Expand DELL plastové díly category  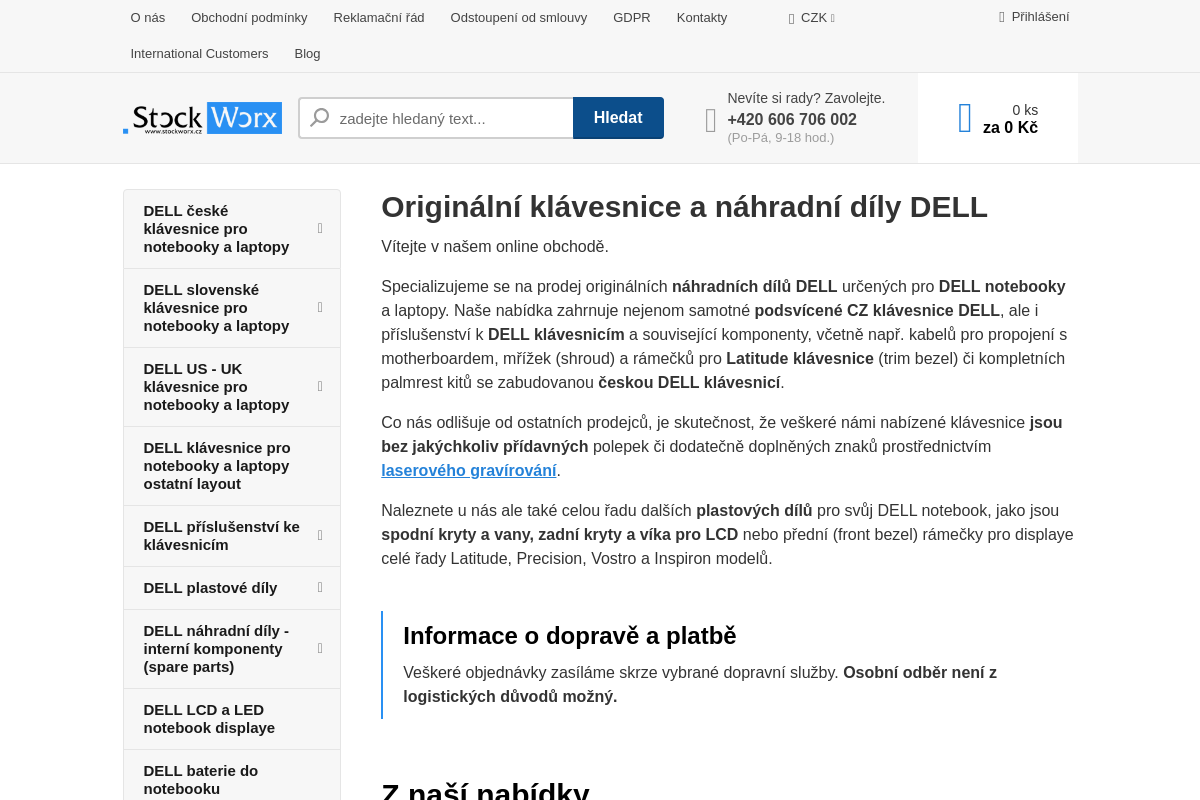(x=320, y=587)
